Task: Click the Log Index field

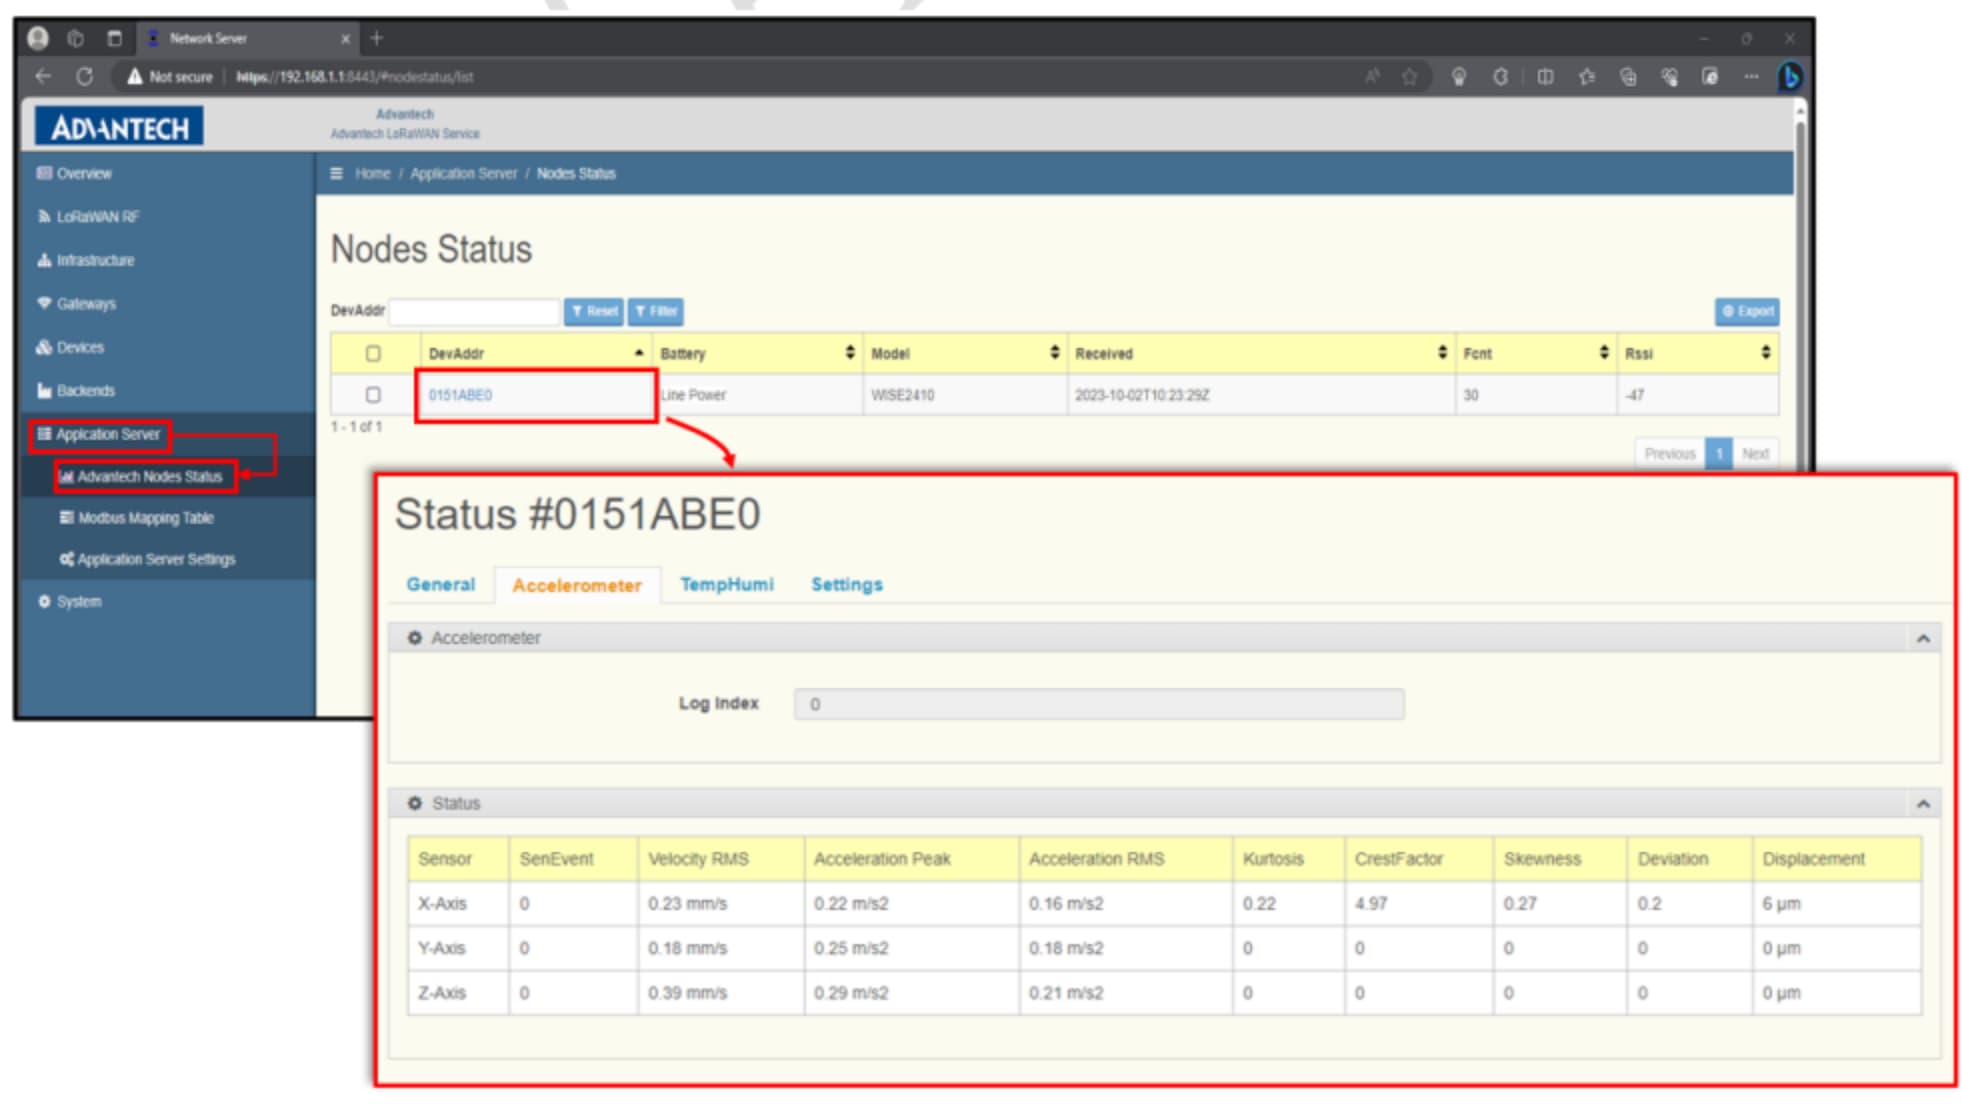Action: [1099, 704]
